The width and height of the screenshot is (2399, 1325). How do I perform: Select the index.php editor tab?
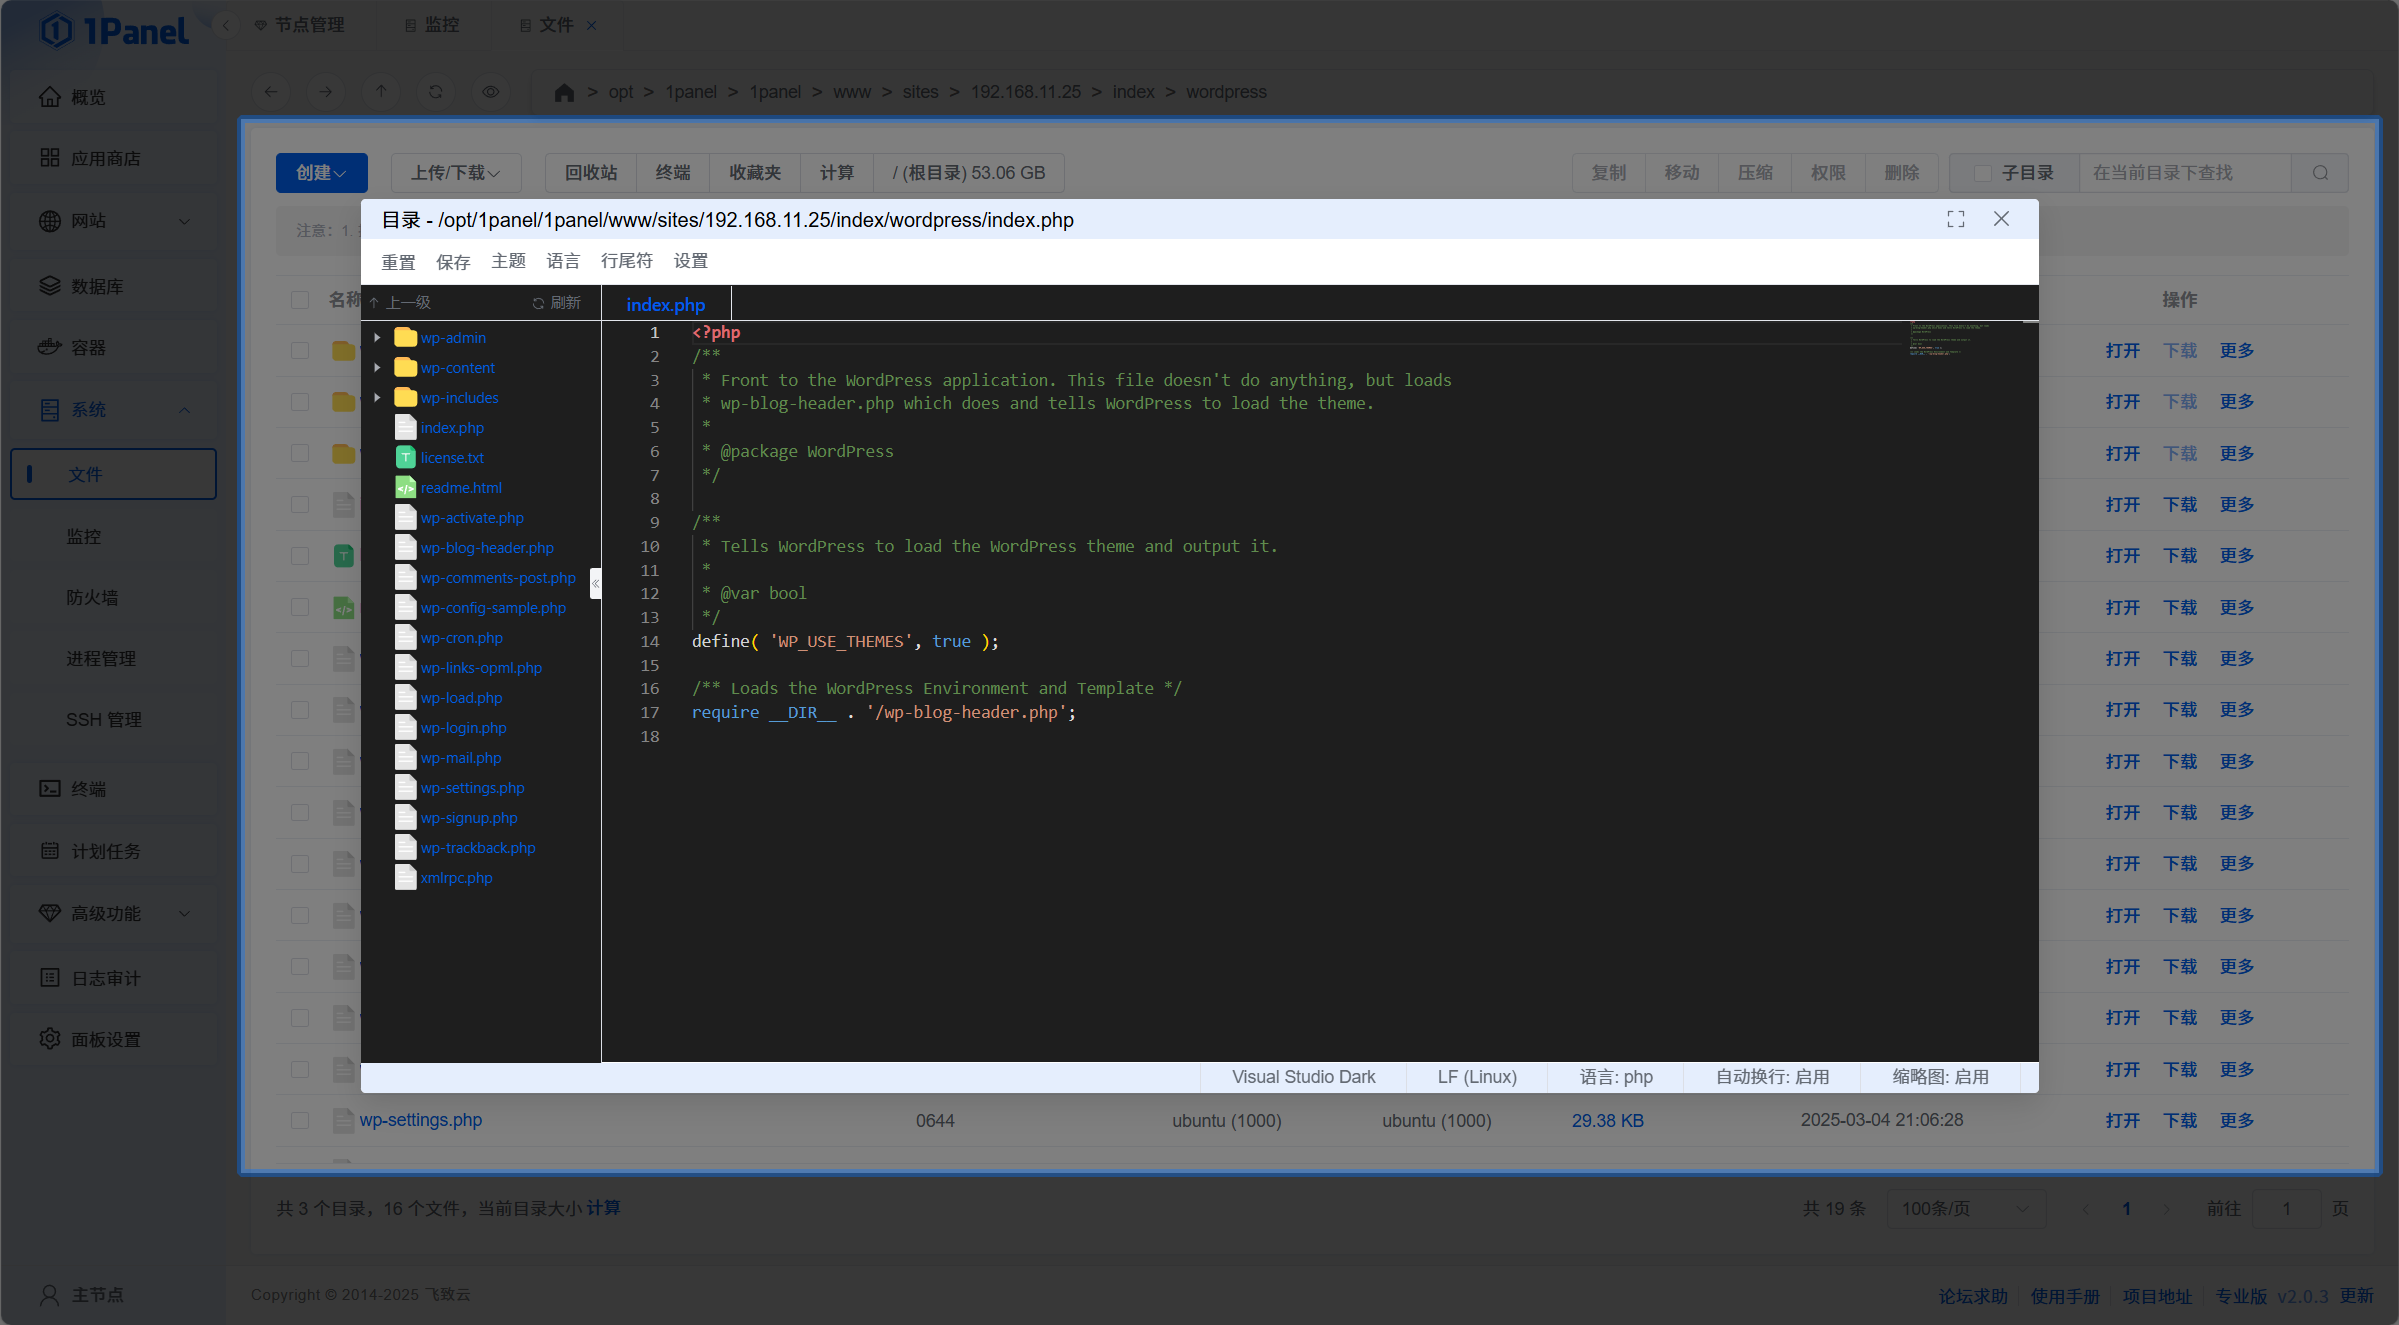665,305
